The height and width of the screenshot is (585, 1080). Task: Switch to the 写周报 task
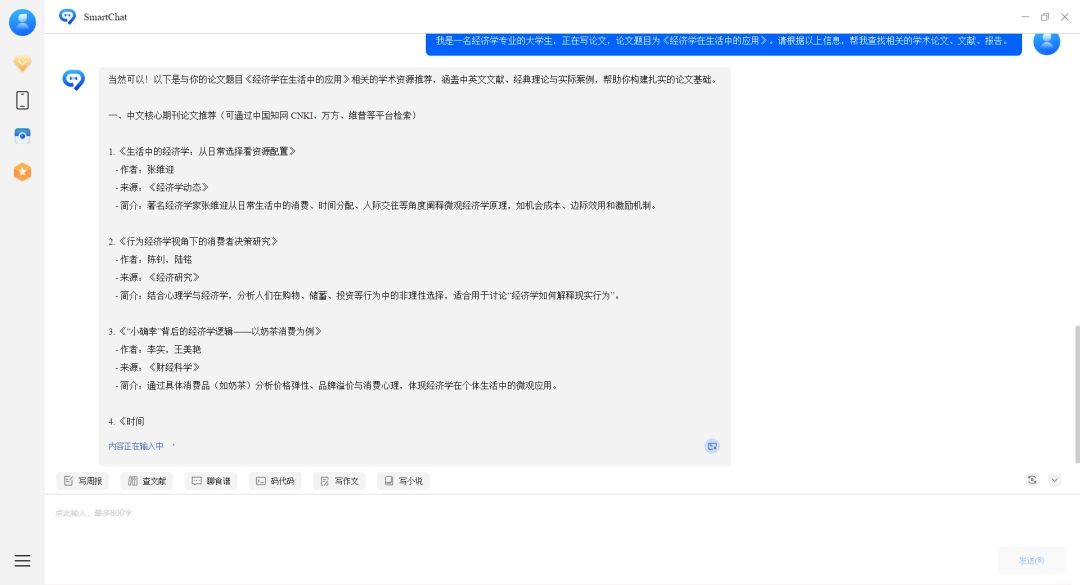[x=85, y=480]
